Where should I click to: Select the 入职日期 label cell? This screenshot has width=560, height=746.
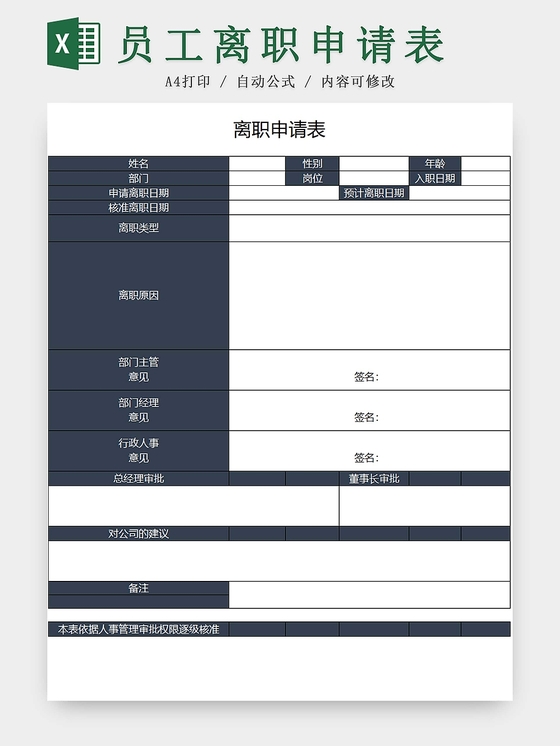pyautogui.click(x=435, y=178)
